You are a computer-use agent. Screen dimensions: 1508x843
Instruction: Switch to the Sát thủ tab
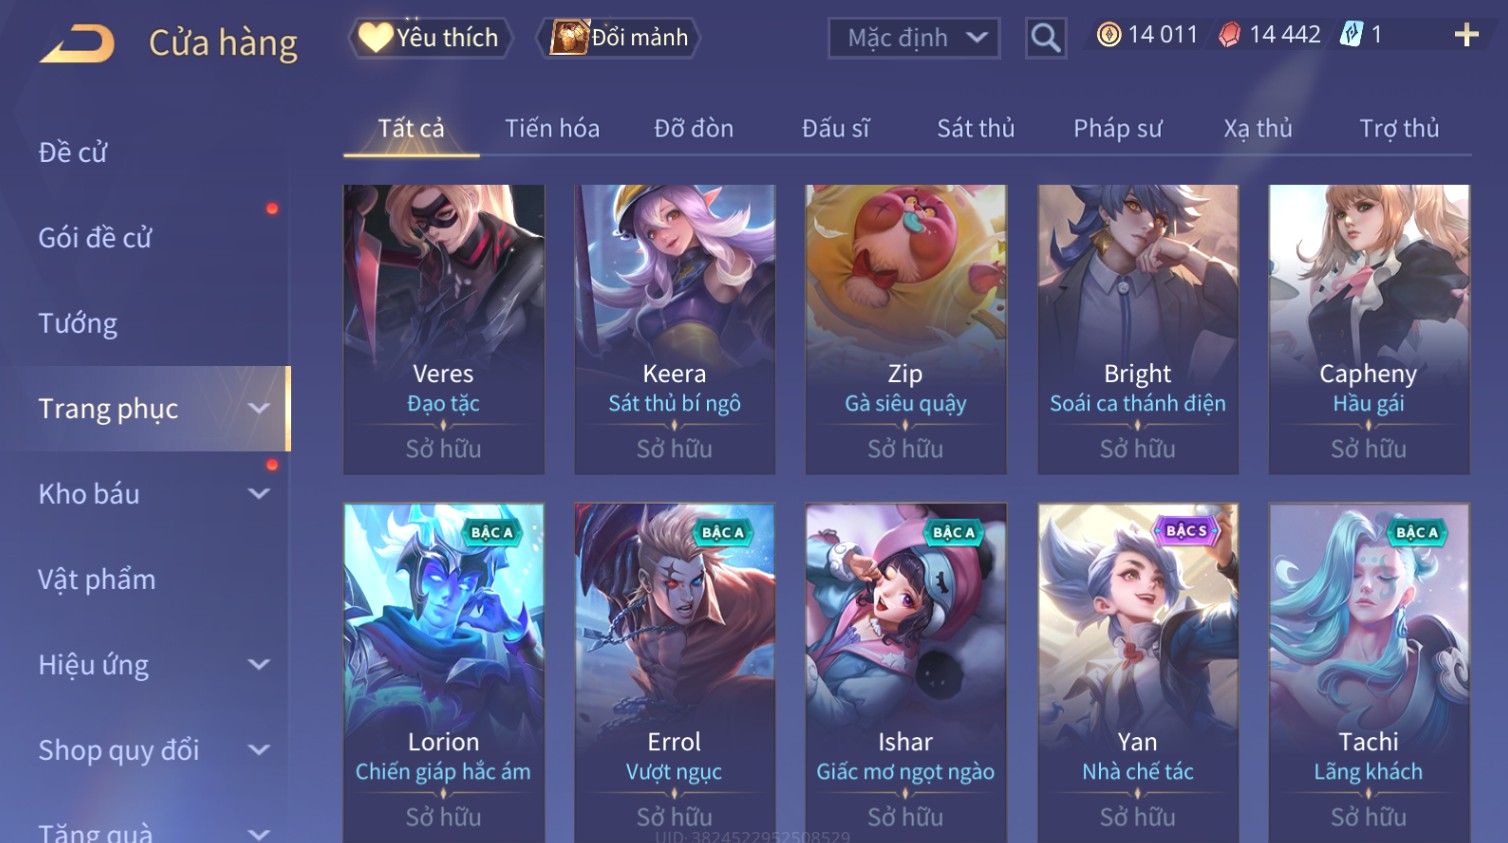point(975,128)
